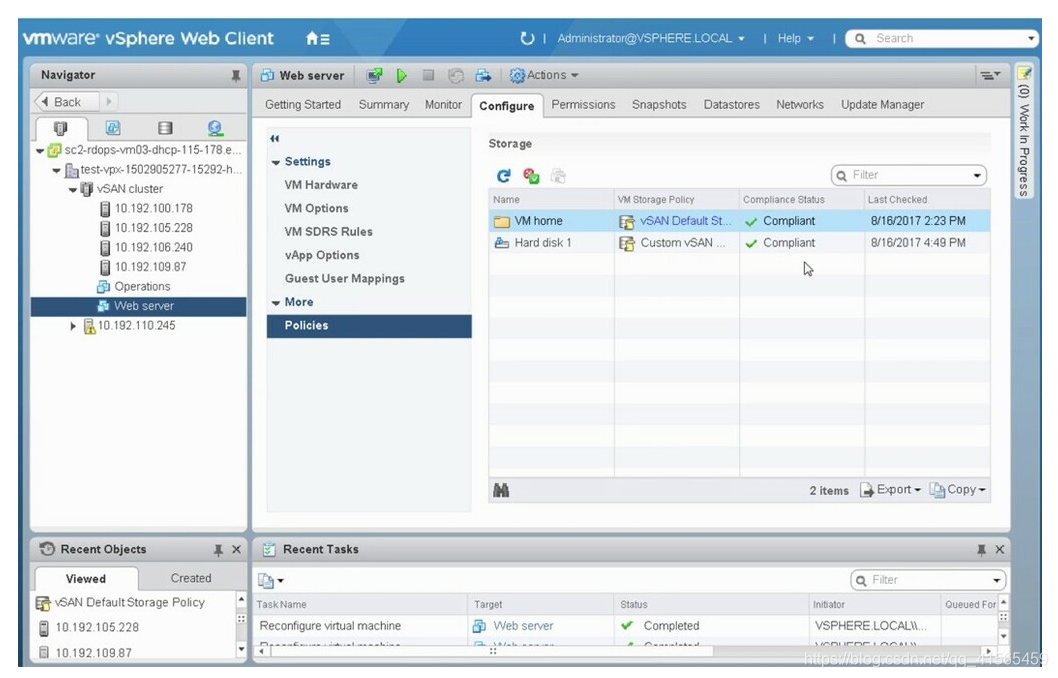The height and width of the screenshot is (678, 1058).
Task: Switch to the Summary tab
Action: coord(383,105)
